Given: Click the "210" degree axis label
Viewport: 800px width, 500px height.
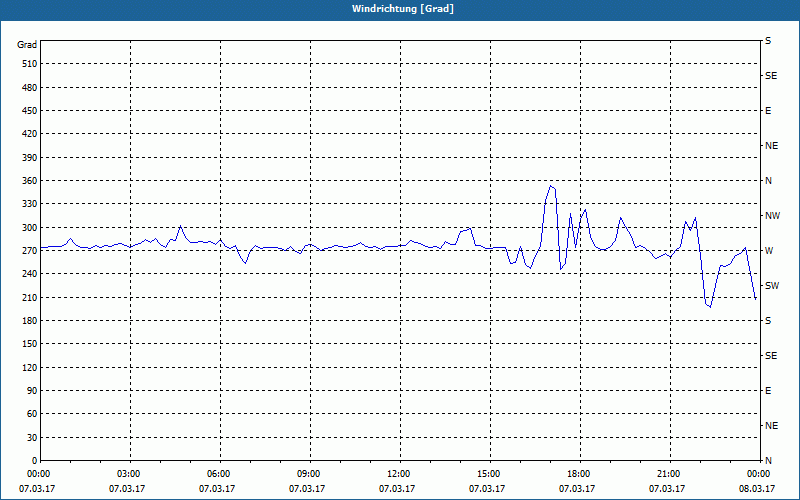Looking at the screenshot, I should click(x=30, y=297).
